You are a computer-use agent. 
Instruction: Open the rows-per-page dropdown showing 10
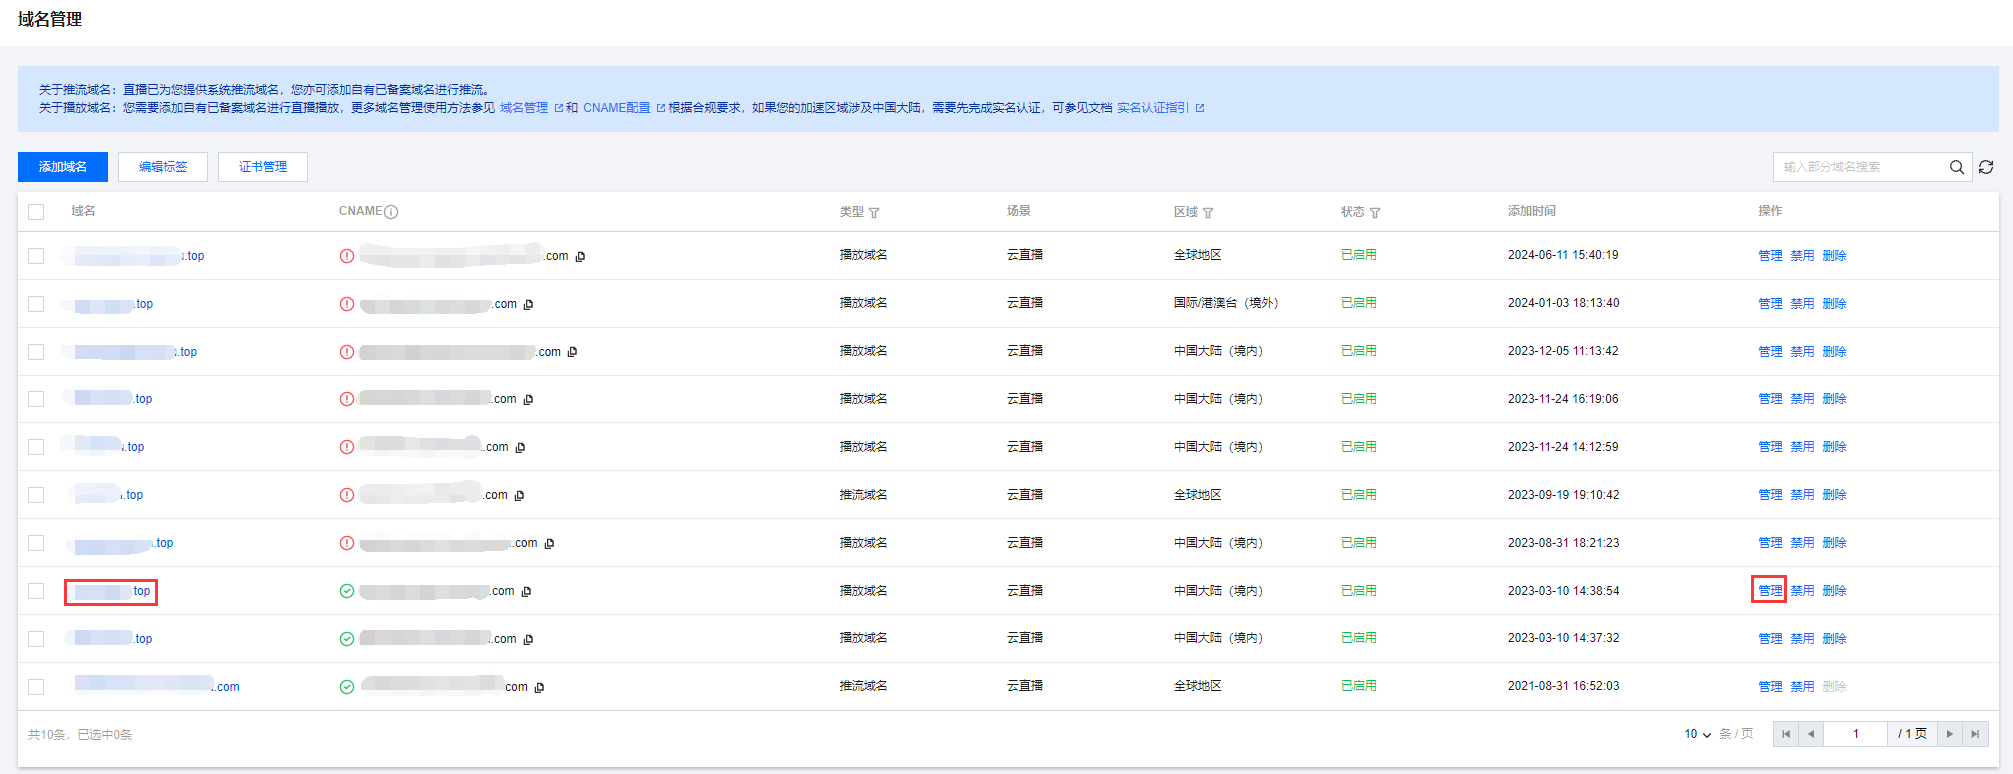tap(1697, 734)
